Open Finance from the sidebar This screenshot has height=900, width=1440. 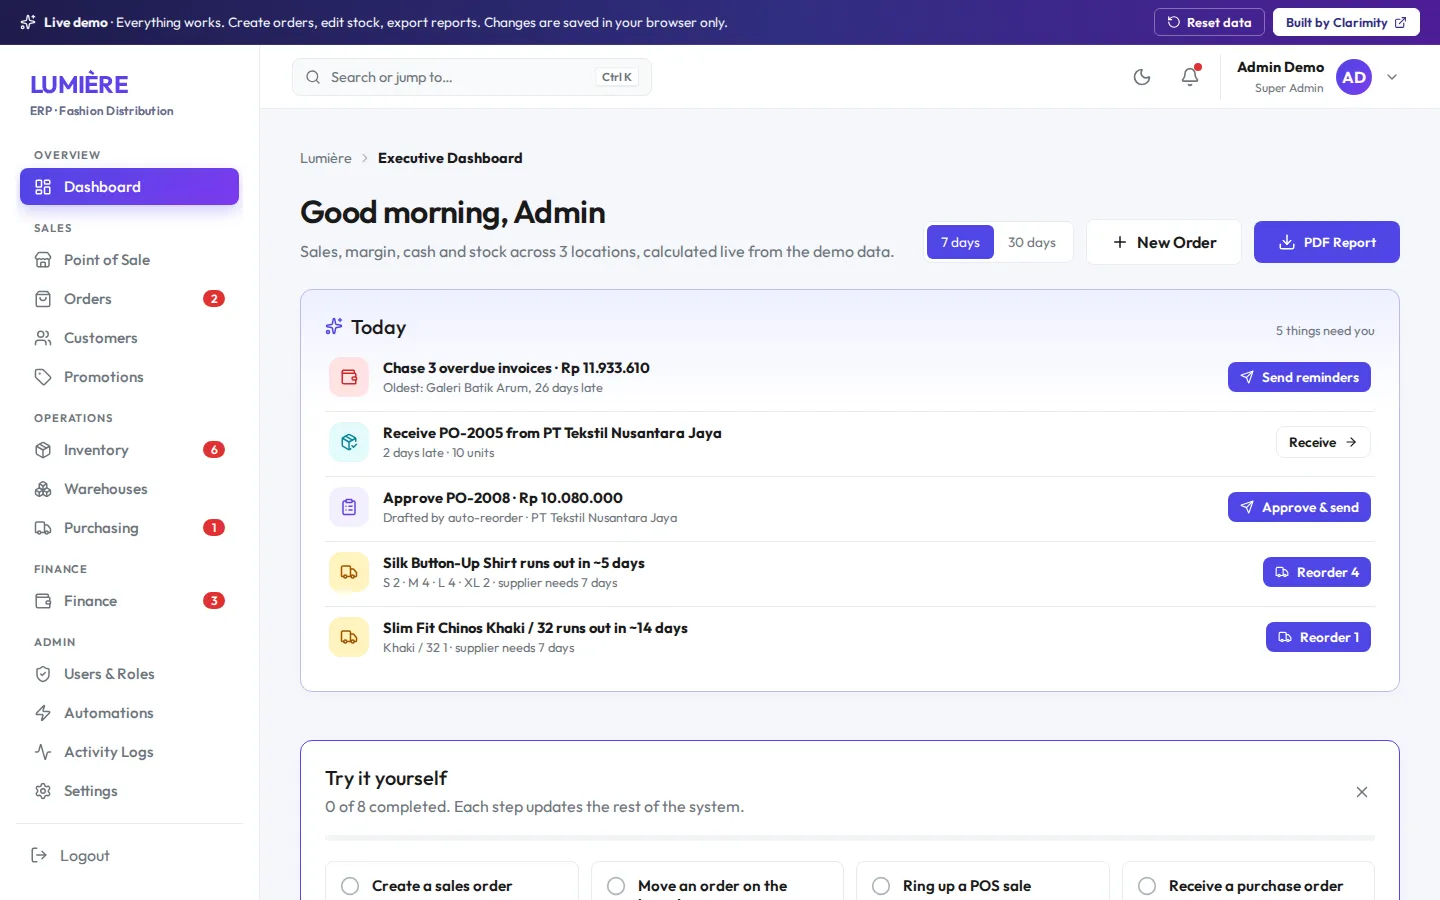tap(129, 601)
